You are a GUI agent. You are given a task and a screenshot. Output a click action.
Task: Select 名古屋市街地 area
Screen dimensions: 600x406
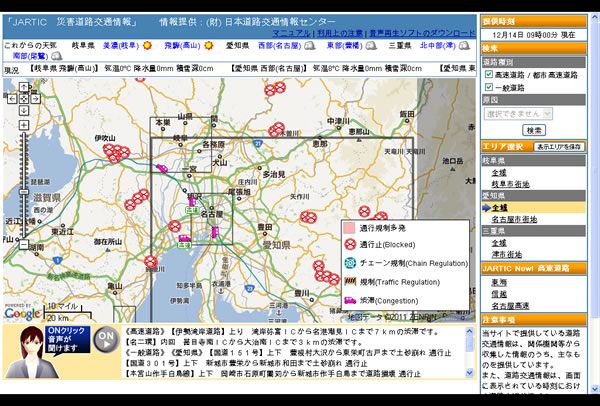(x=514, y=220)
